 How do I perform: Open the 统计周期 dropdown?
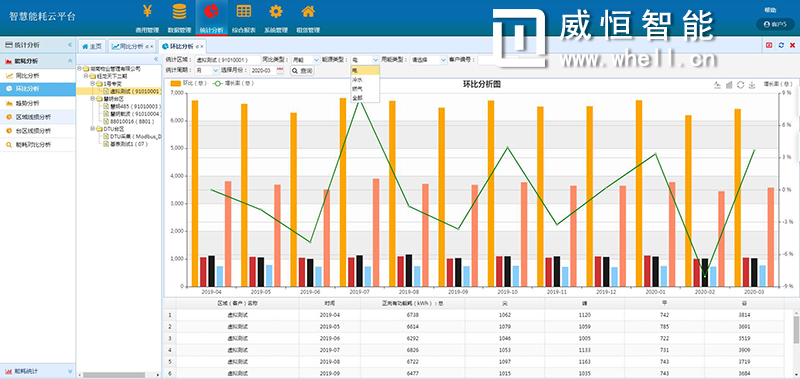[x=207, y=71]
